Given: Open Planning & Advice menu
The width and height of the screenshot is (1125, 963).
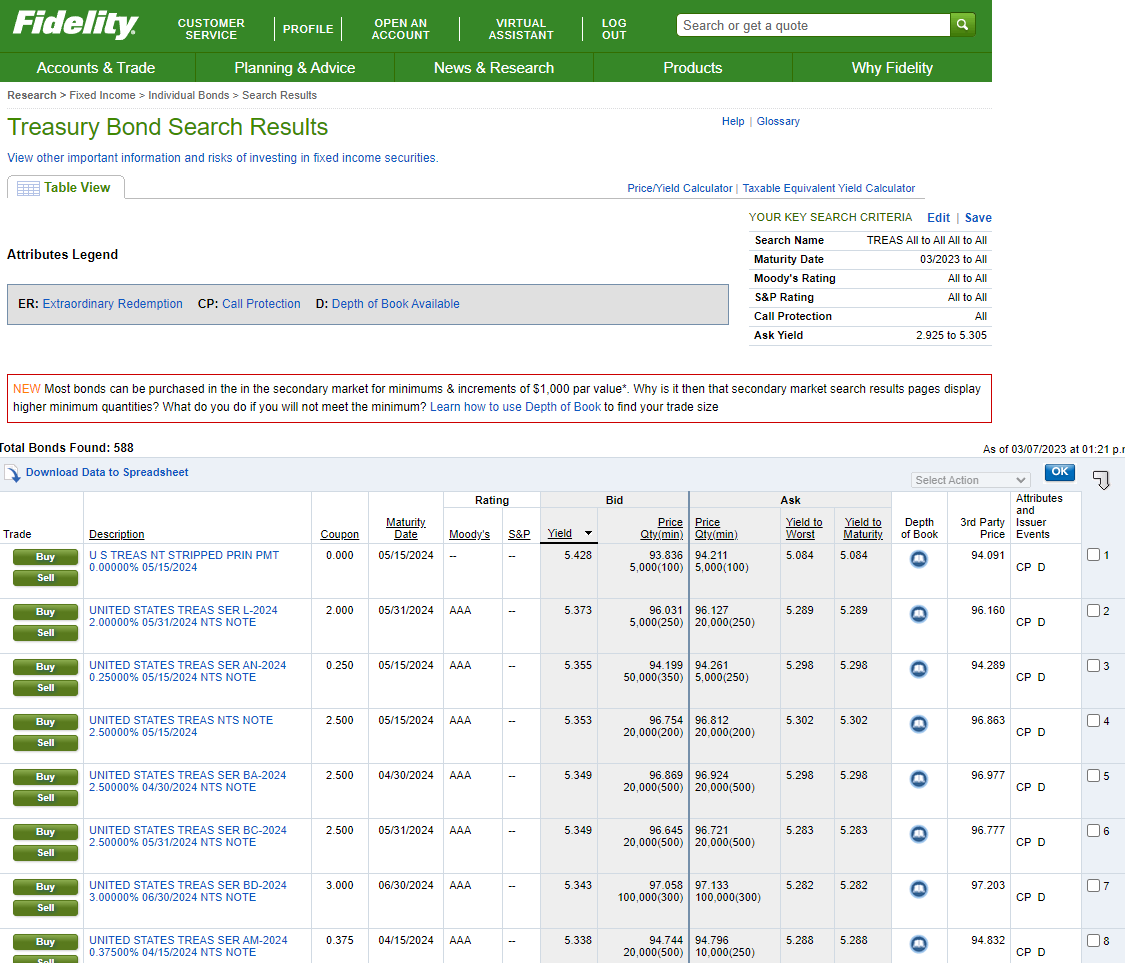Looking at the screenshot, I should [x=295, y=67].
